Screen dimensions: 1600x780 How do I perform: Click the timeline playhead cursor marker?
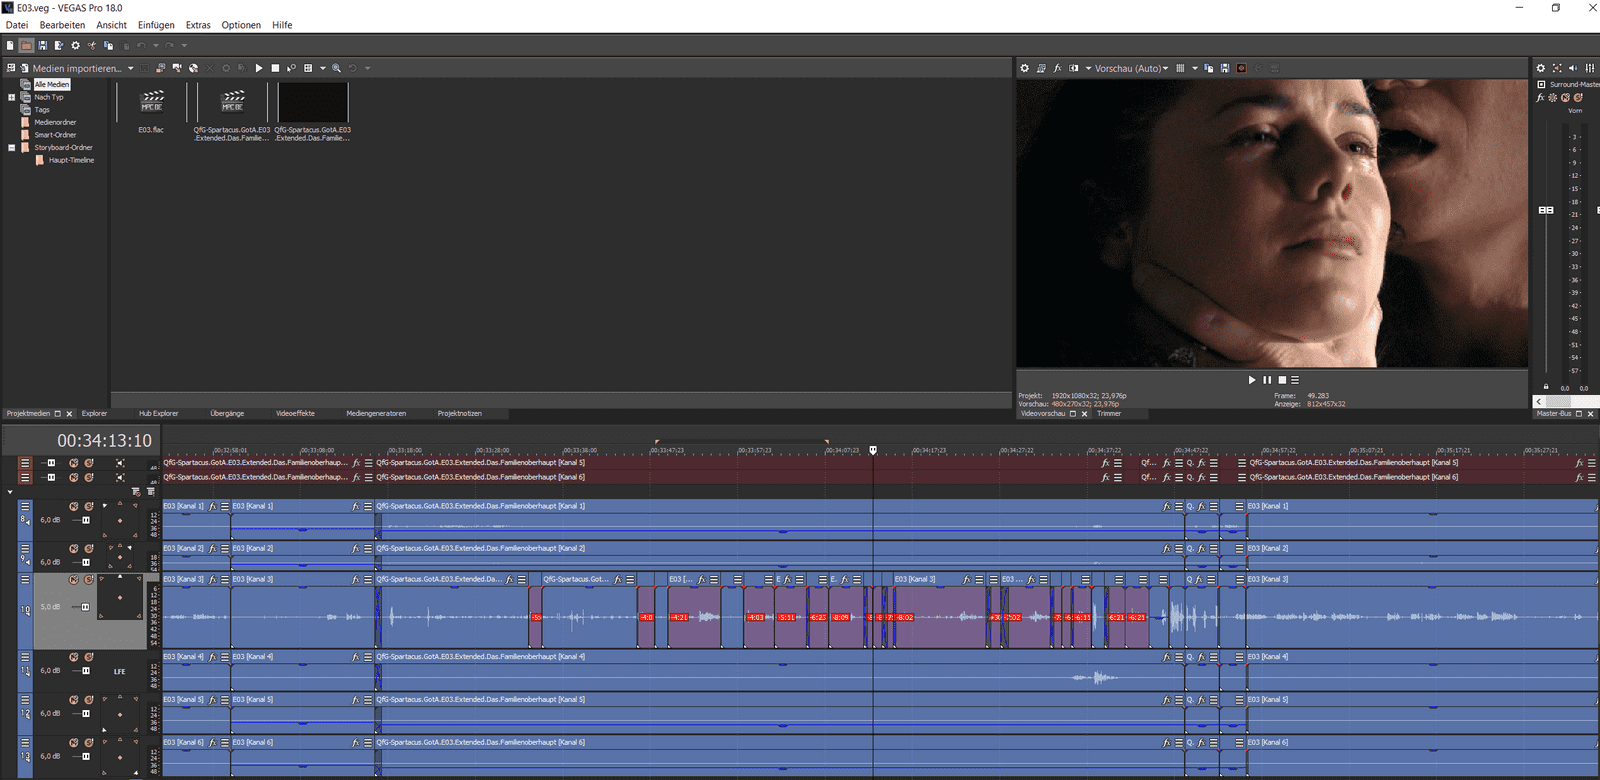point(873,450)
